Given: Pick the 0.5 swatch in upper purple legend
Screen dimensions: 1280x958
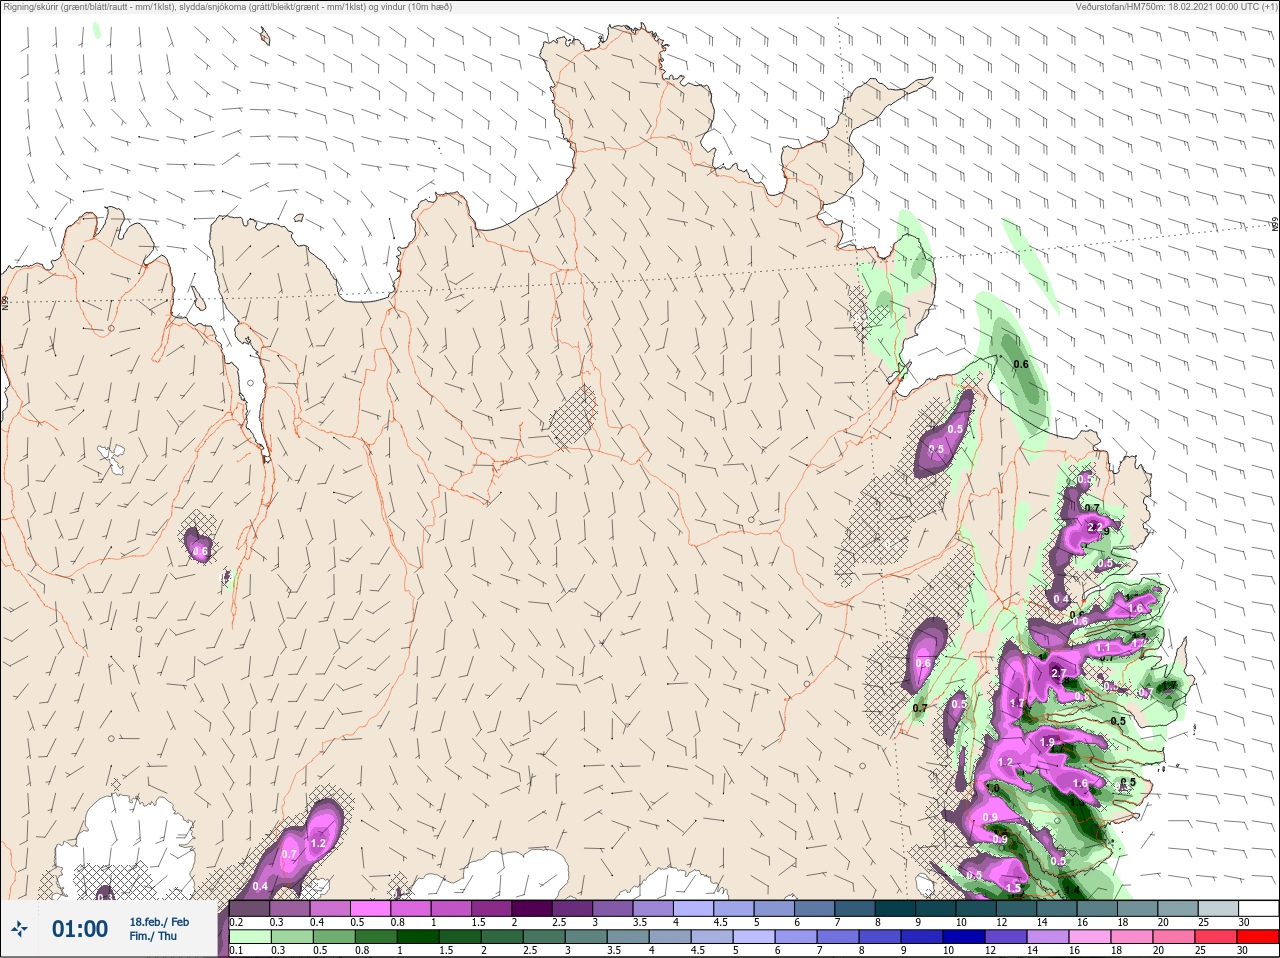Looking at the screenshot, I should [370, 908].
